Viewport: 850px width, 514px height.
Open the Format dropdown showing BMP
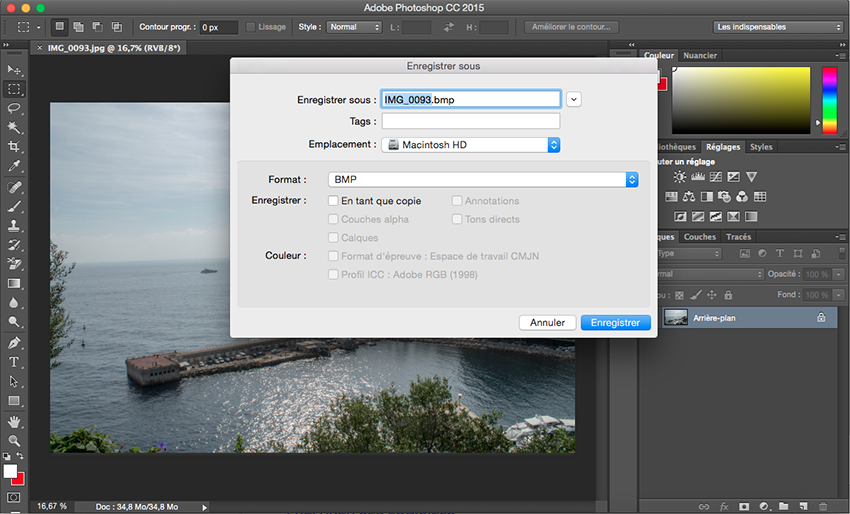click(483, 180)
